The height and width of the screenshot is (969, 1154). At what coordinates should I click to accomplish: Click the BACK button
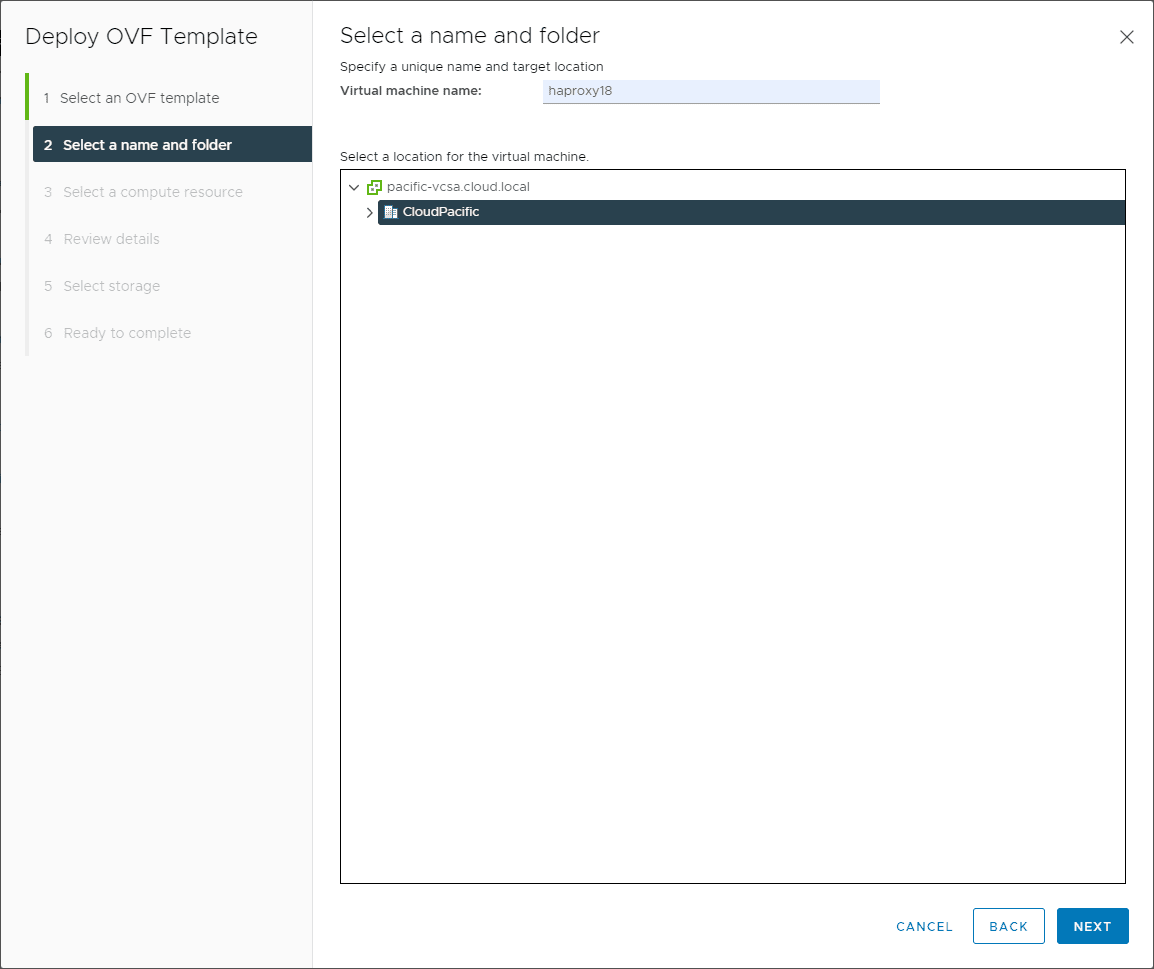tap(1008, 926)
